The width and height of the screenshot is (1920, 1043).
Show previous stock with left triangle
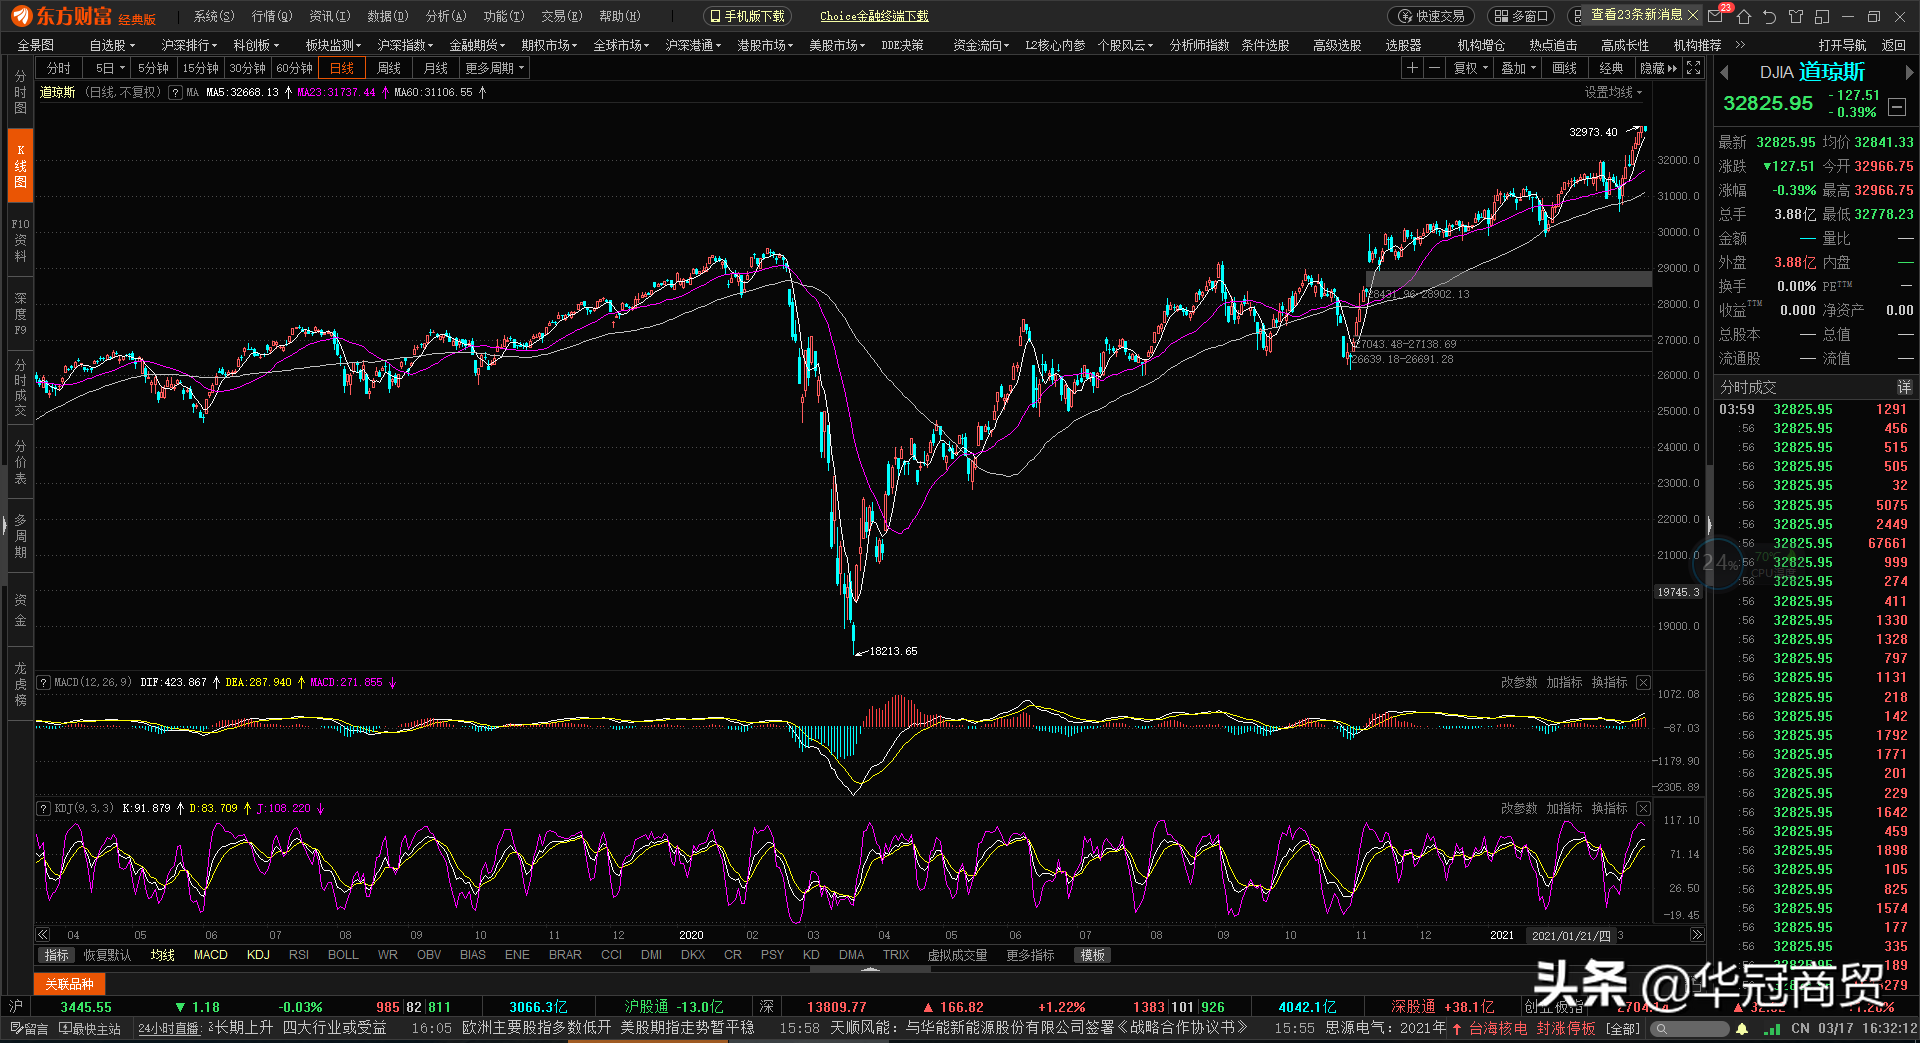click(x=1724, y=72)
